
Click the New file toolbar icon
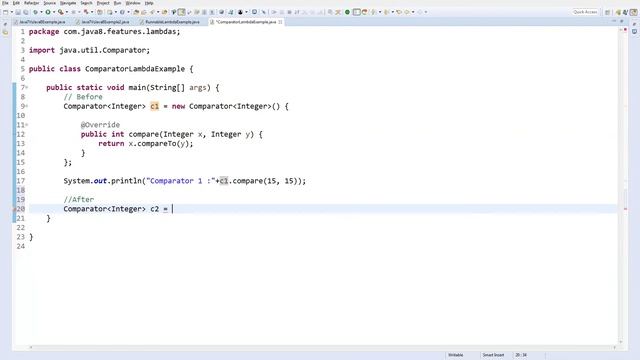5,12
